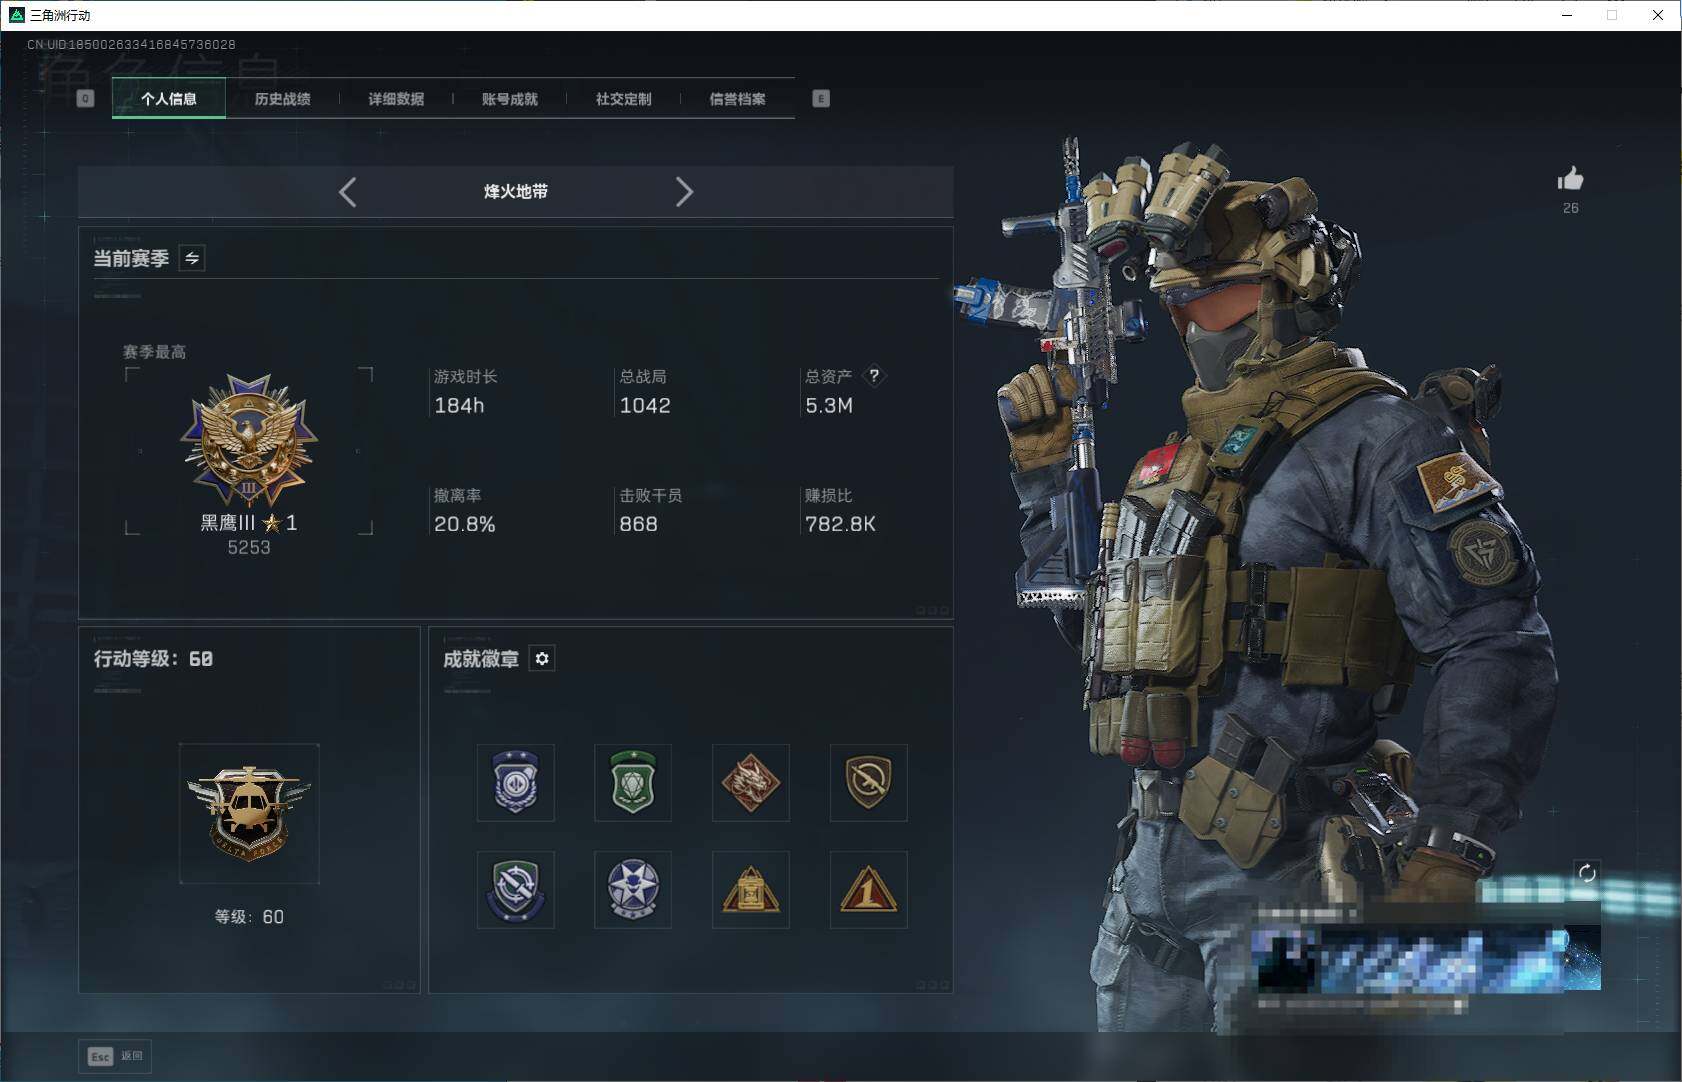Rotate the character with the refresh icon
Viewport: 1682px width, 1082px height.
tap(1587, 873)
